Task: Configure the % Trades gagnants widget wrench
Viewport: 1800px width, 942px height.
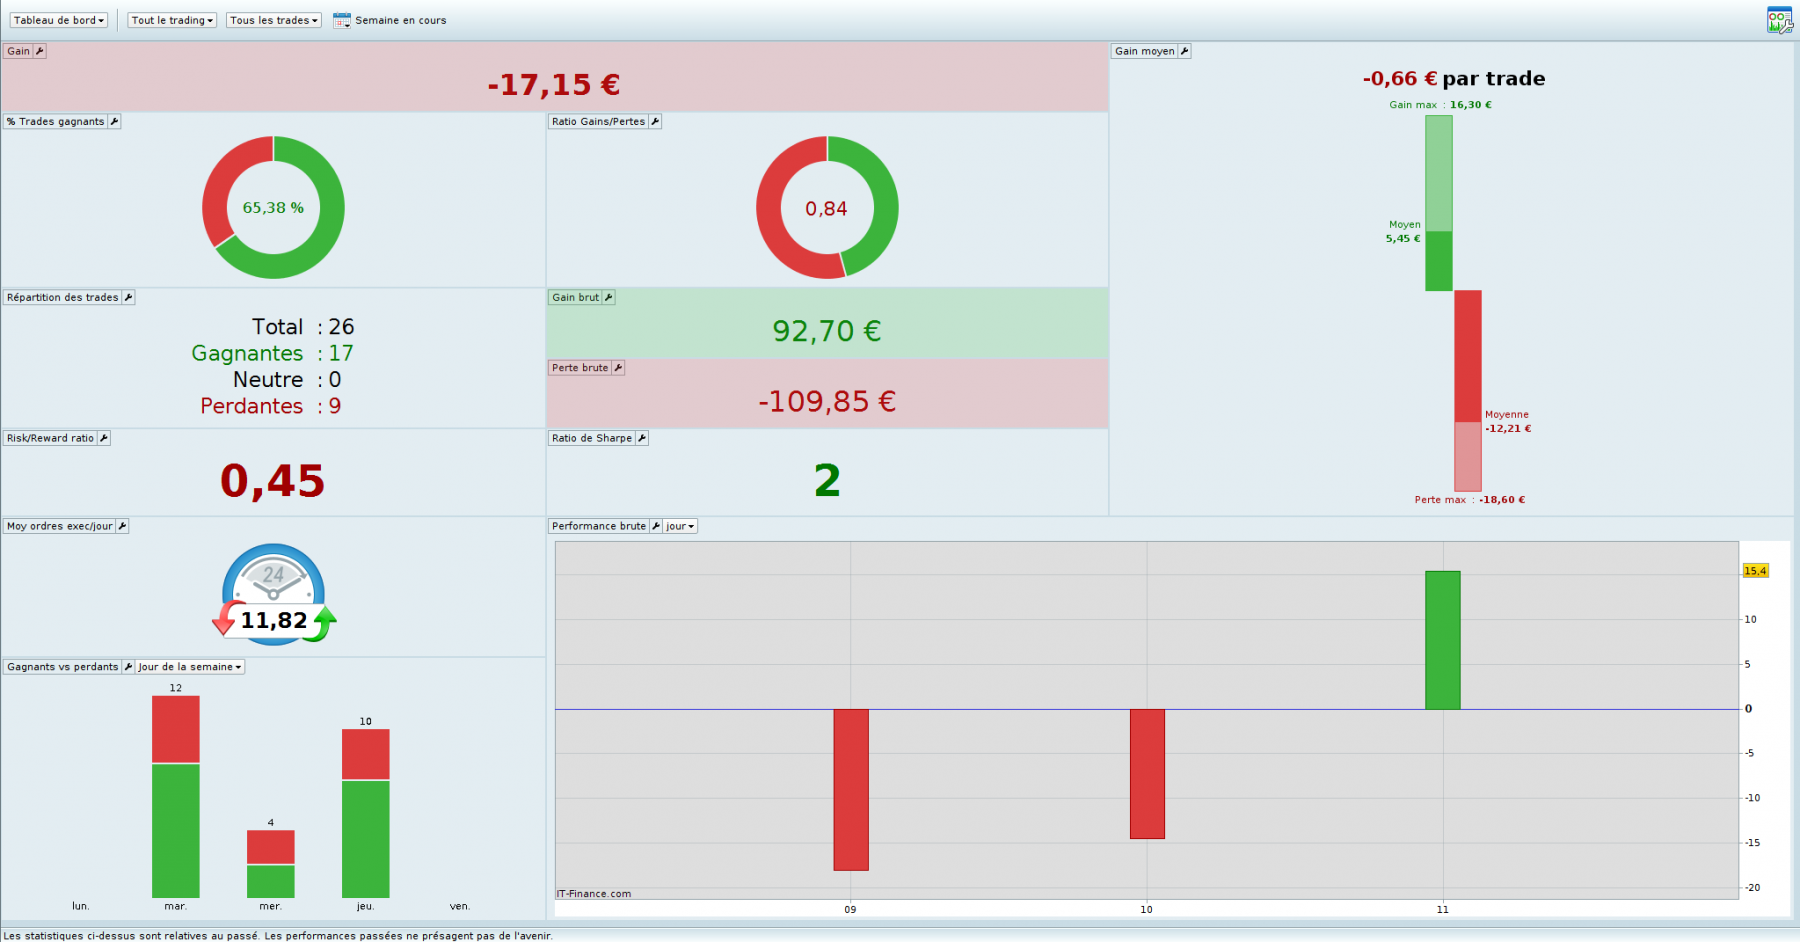Action: click(114, 121)
